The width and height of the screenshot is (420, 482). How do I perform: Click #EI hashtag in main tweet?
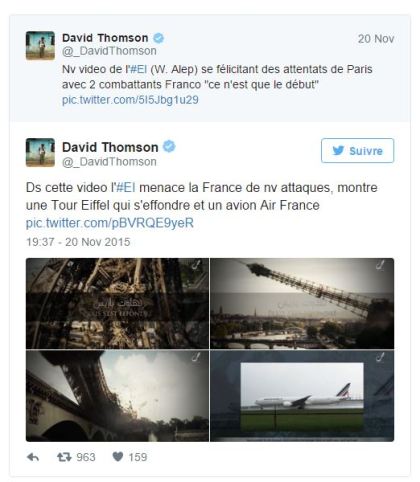click(x=126, y=187)
